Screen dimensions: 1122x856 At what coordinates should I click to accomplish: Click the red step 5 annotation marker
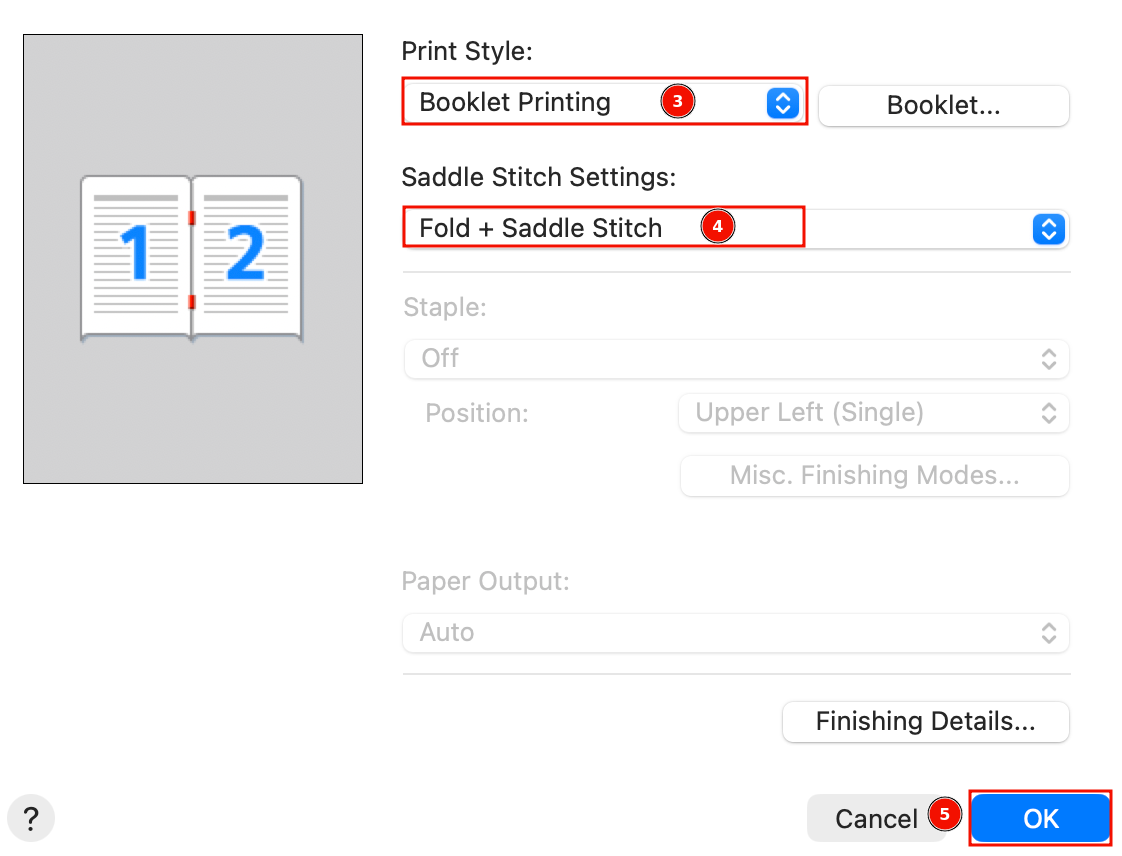click(x=945, y=814)
